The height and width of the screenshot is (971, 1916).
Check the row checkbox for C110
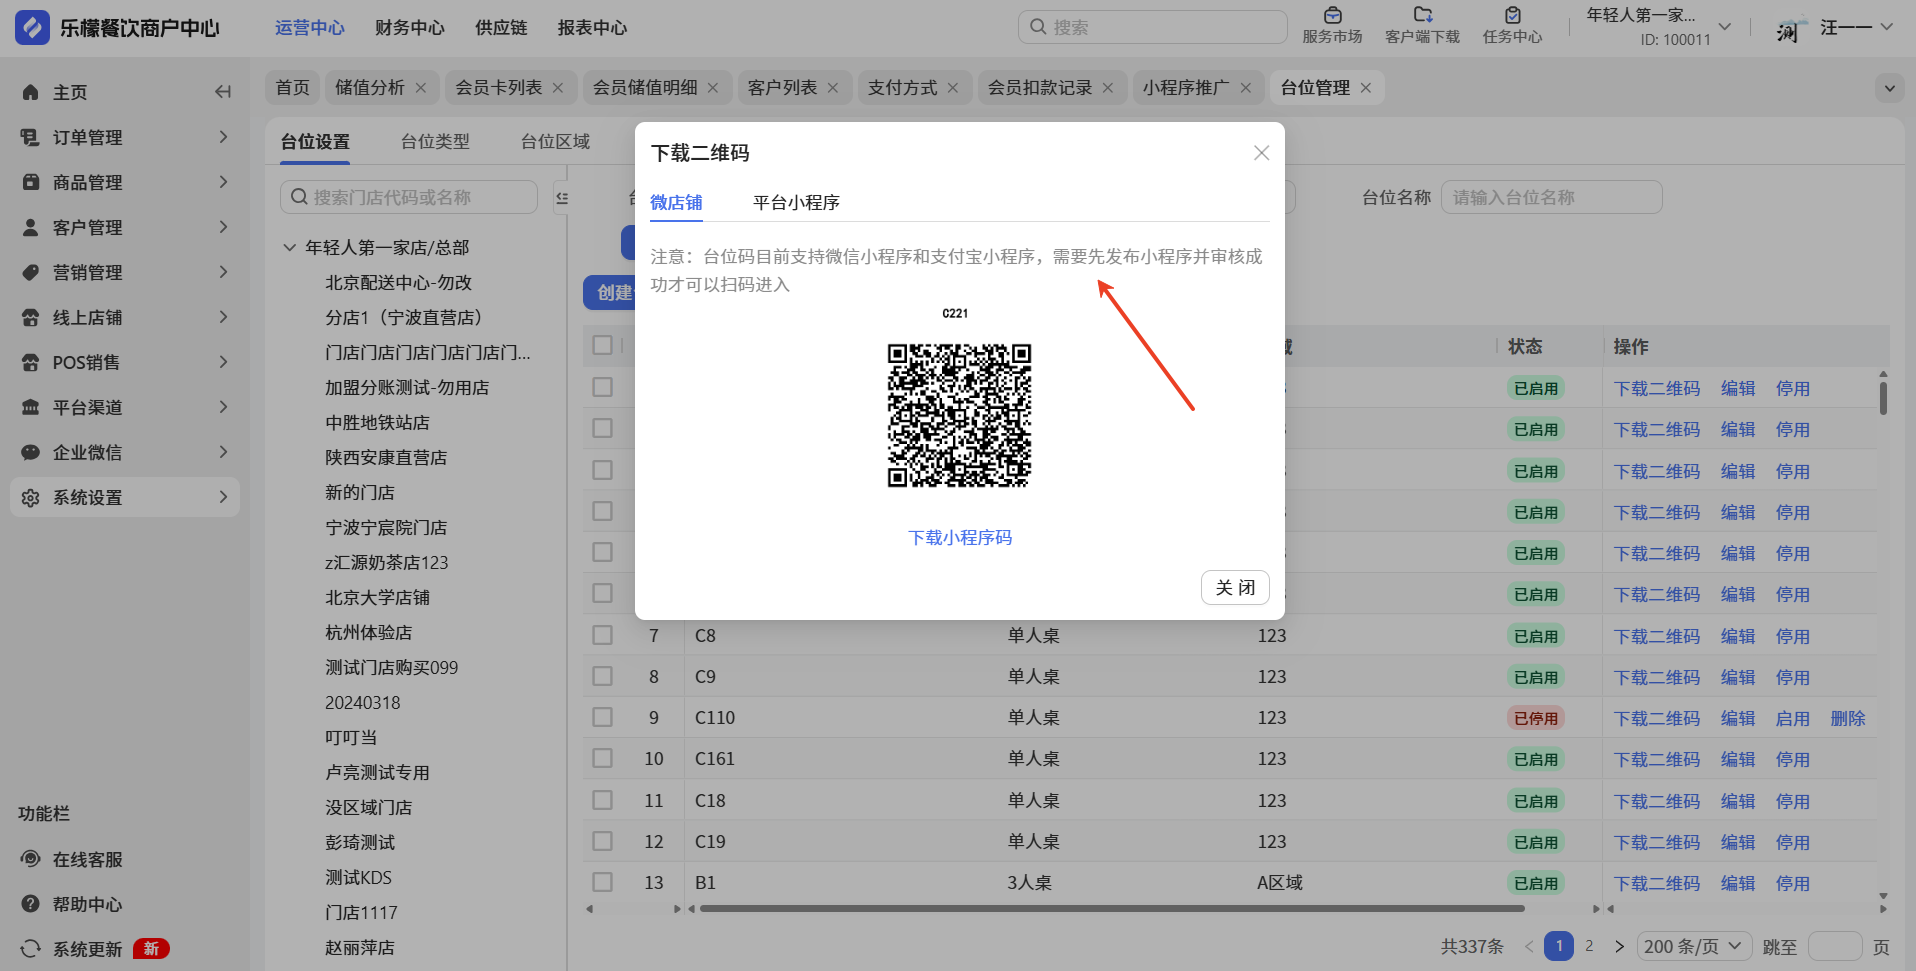point(602,717)
